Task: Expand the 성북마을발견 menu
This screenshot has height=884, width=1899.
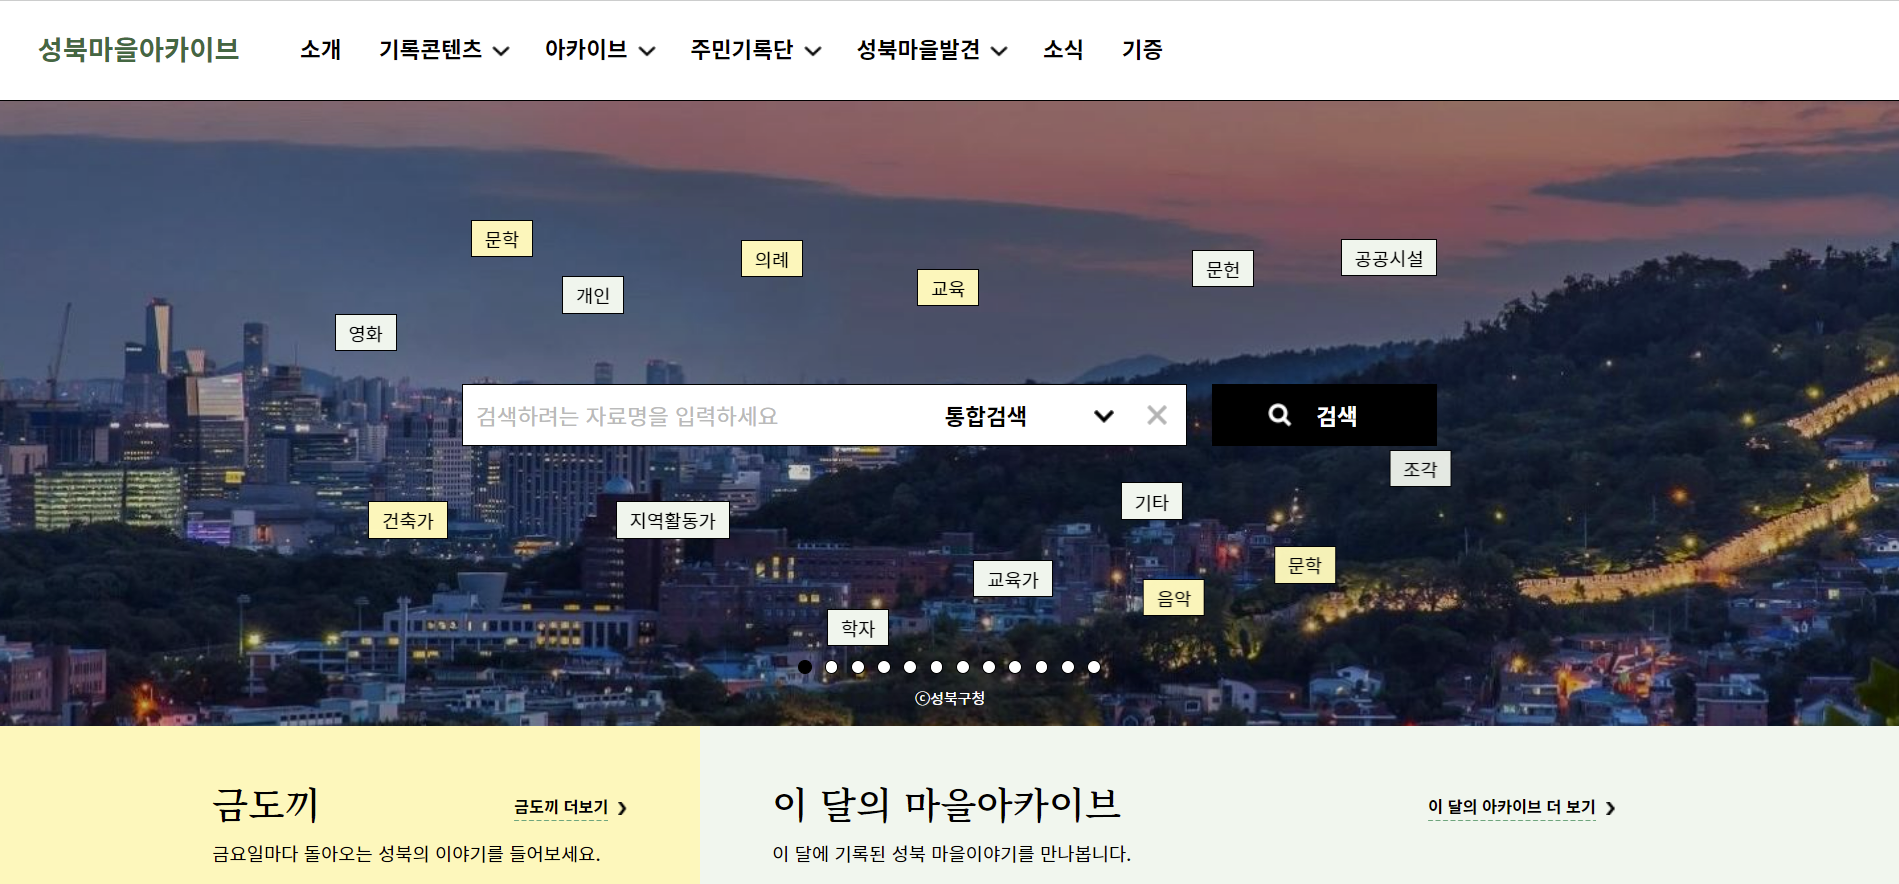Action: (931, 50)
